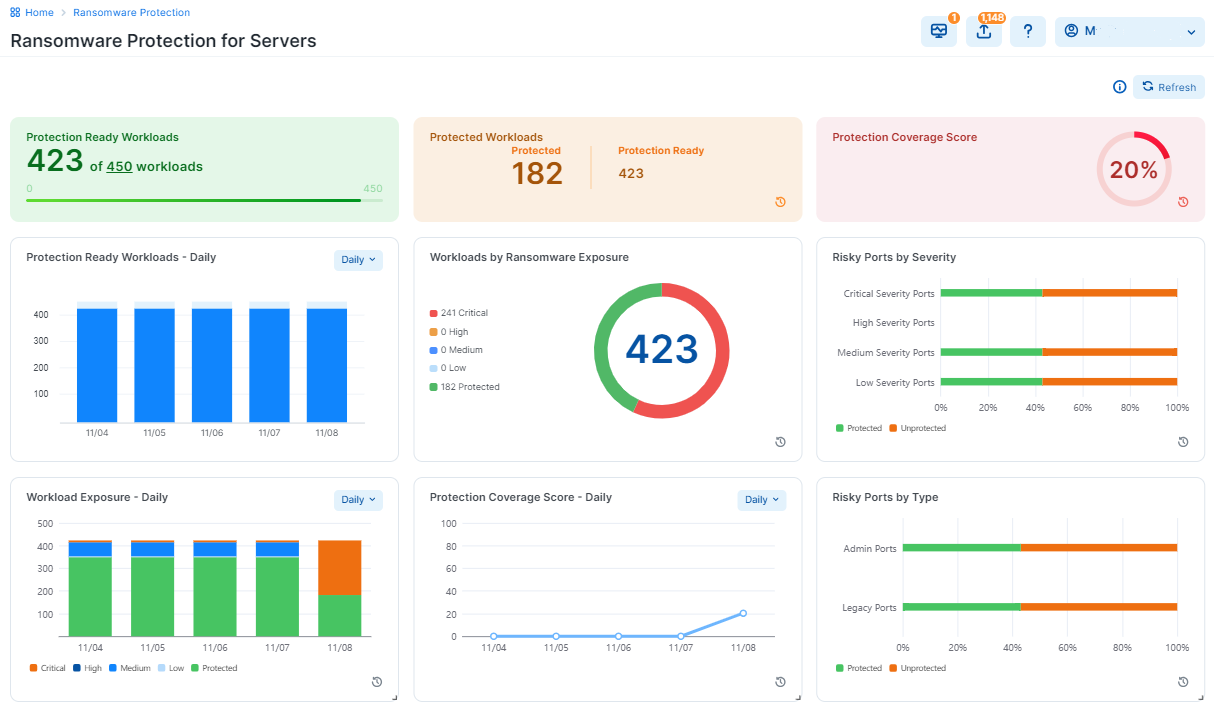Click history icon in Risky Ports by Severity
The height and width of the screenshot is (727, 1214).
click(1183, 442)
